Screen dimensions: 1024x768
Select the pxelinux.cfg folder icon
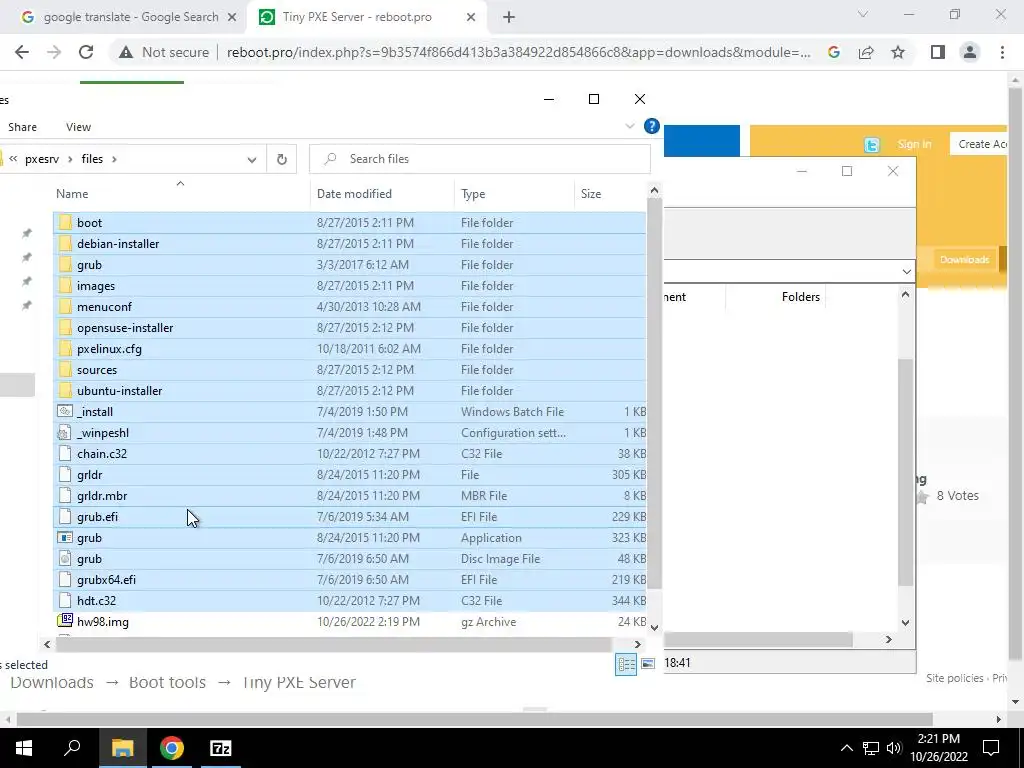65,349
